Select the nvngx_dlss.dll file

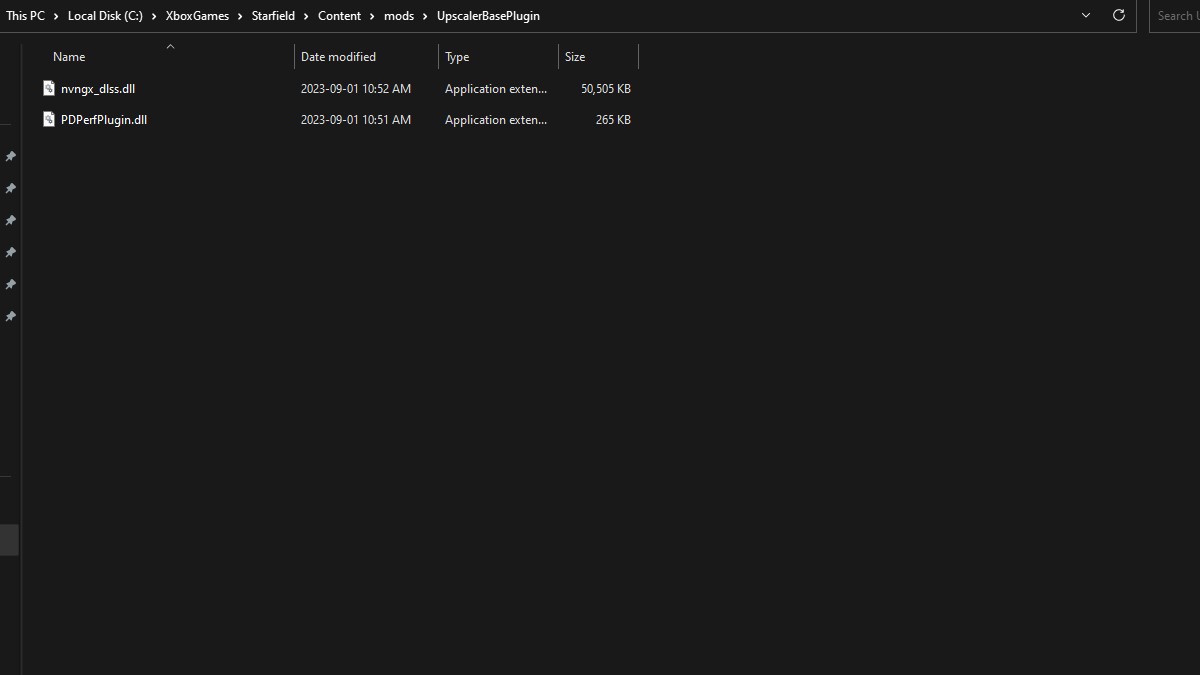pyautogui.click(x=100, y=88)
